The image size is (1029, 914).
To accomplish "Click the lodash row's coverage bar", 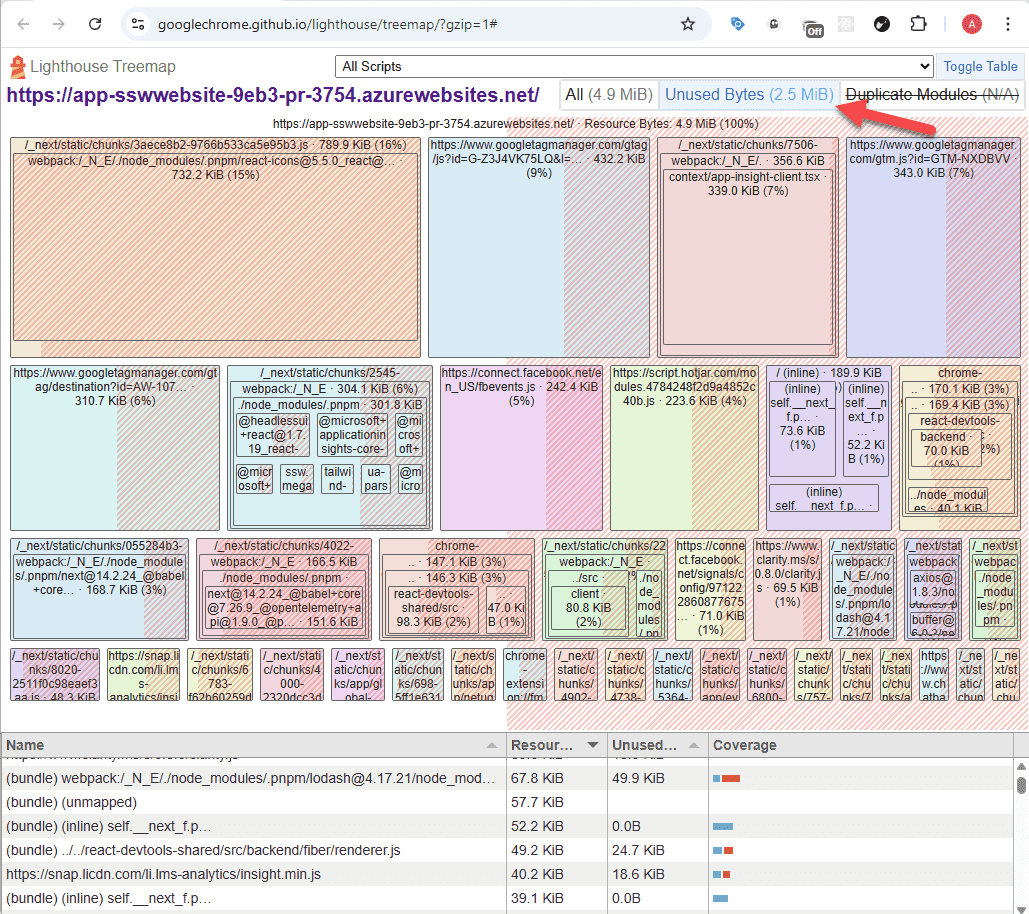I will (x=727, y=778).
